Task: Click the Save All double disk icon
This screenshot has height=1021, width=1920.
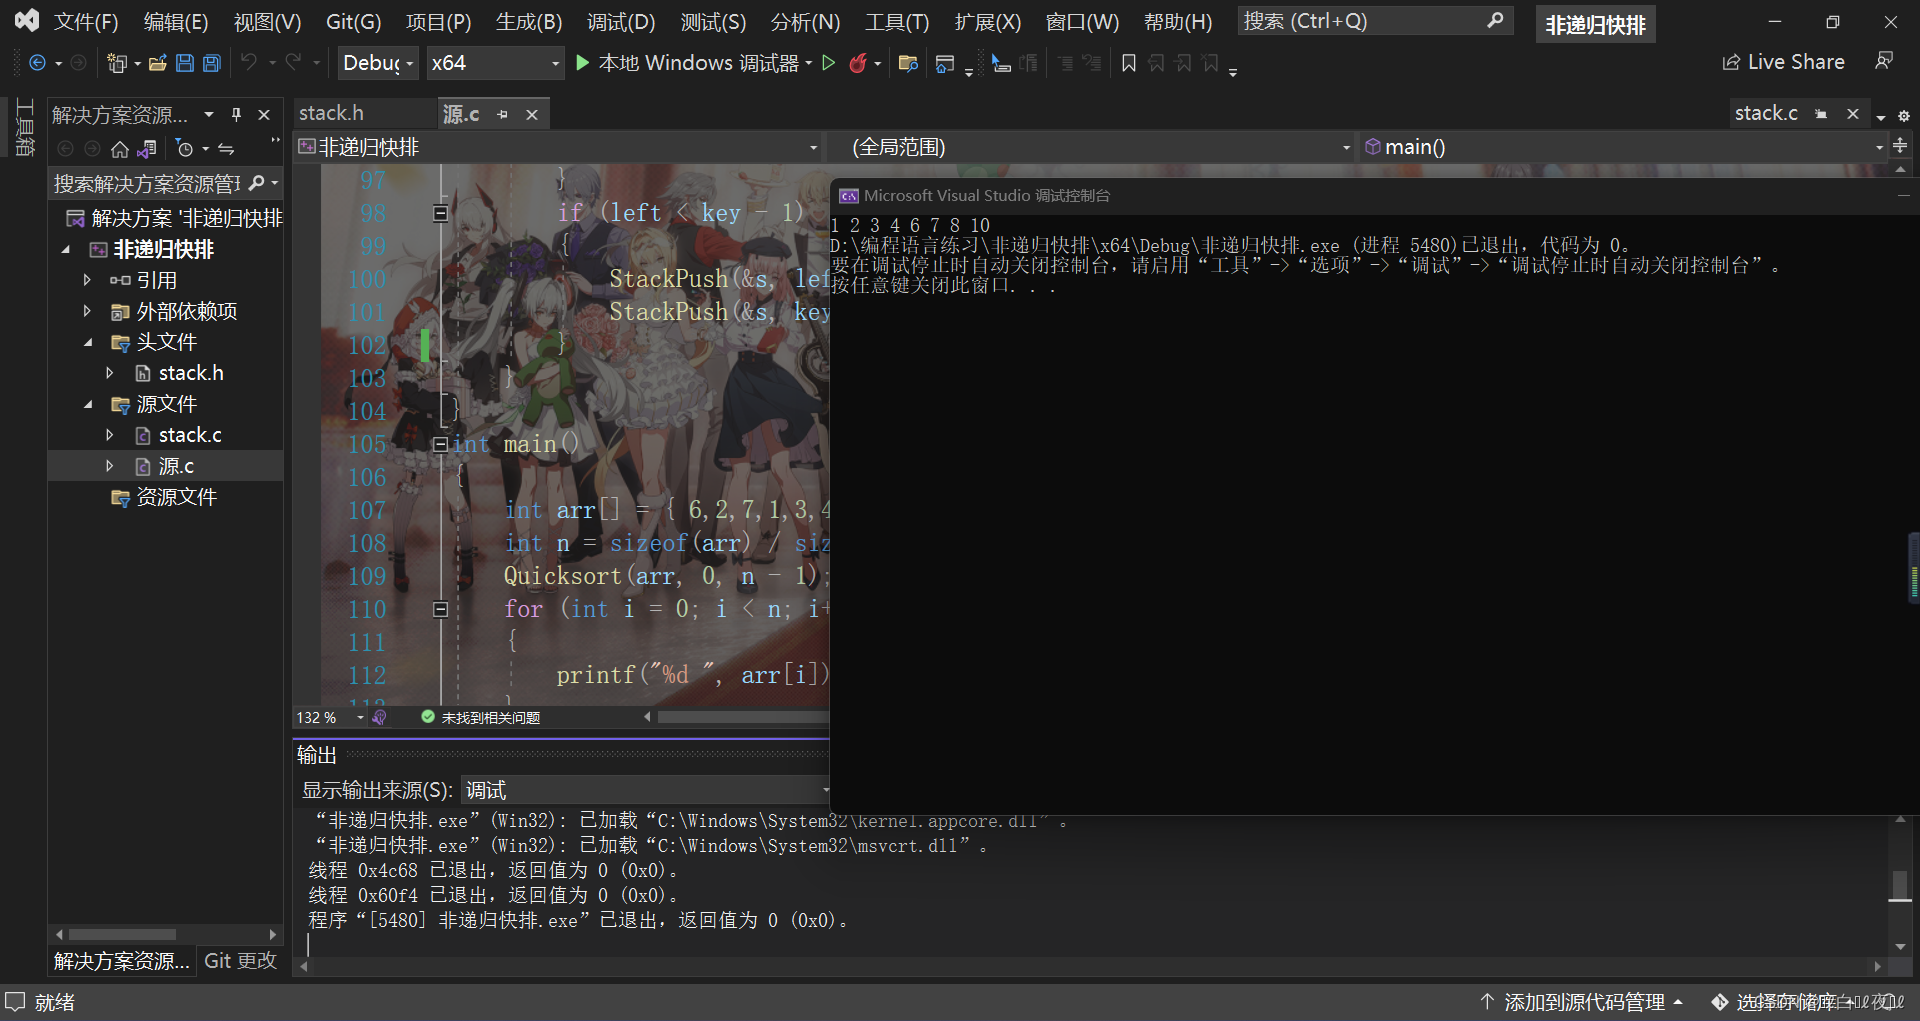Action: pos(212,63)
